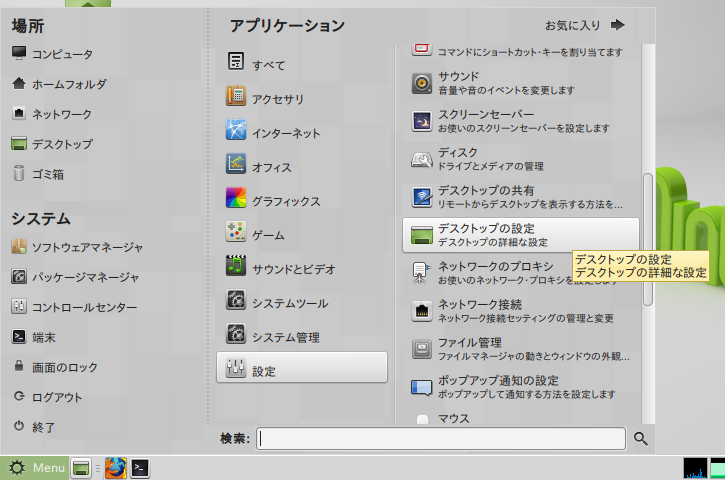Image resolution: width=725 pixels, height=480 pixels.
Task: Click the Menu button on the panel
Action: click(37, 467)
